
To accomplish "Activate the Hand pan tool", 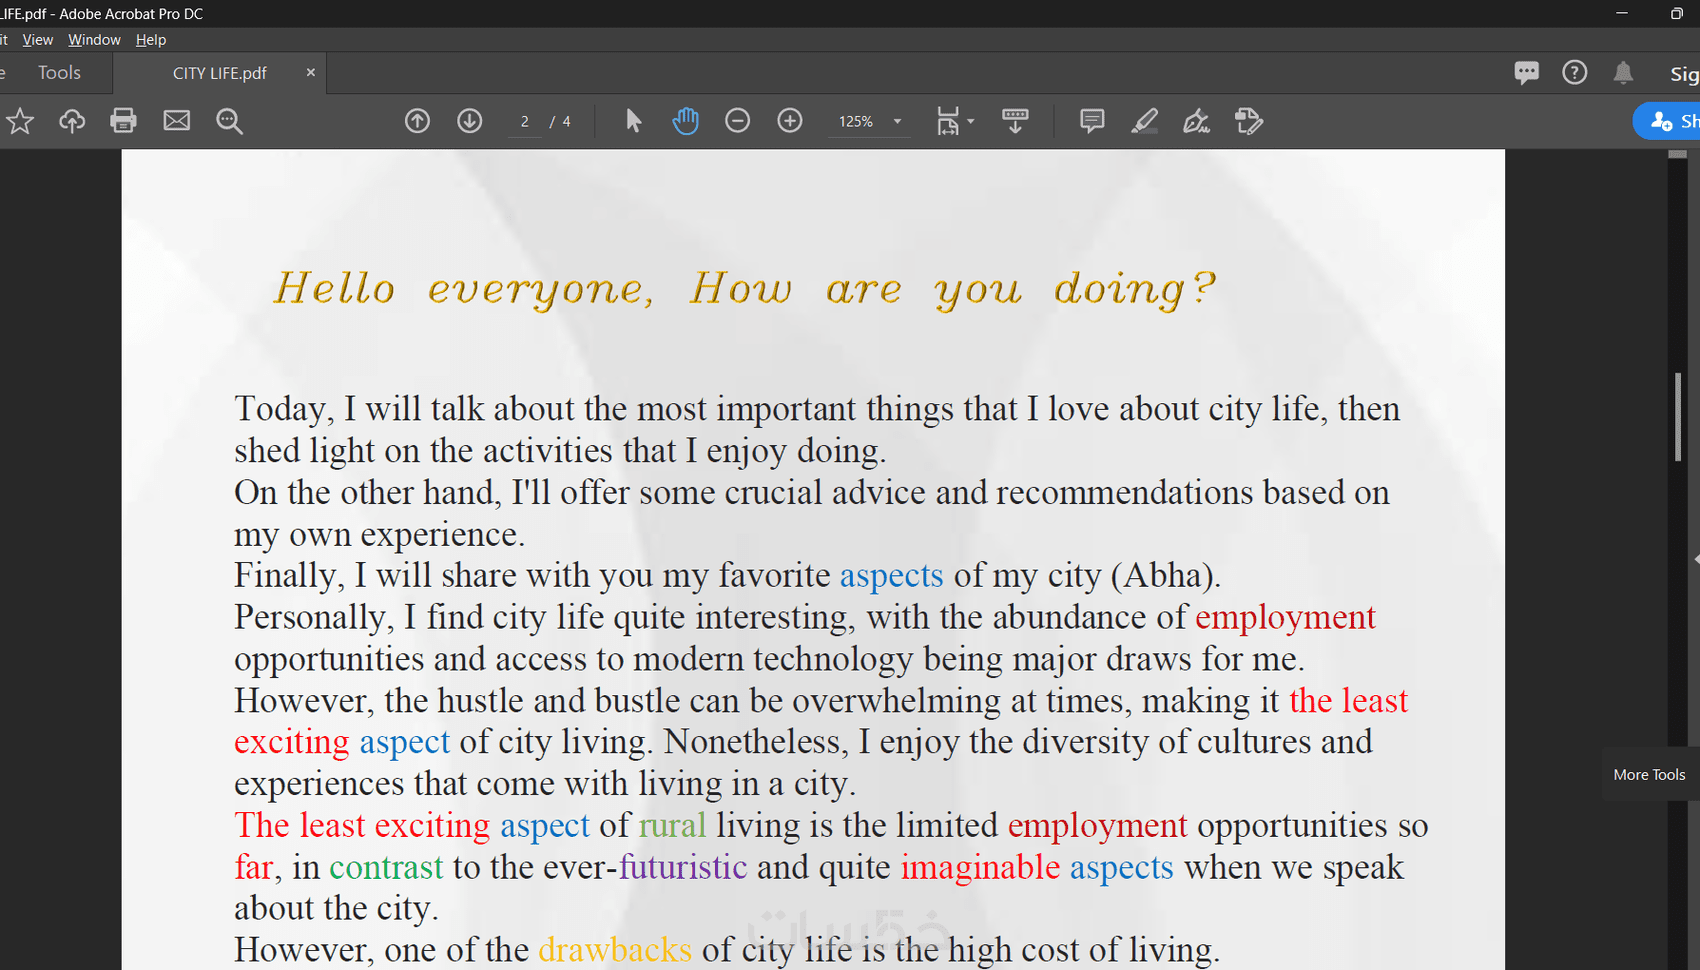I will pyautogui.click(x=685, y=121).
